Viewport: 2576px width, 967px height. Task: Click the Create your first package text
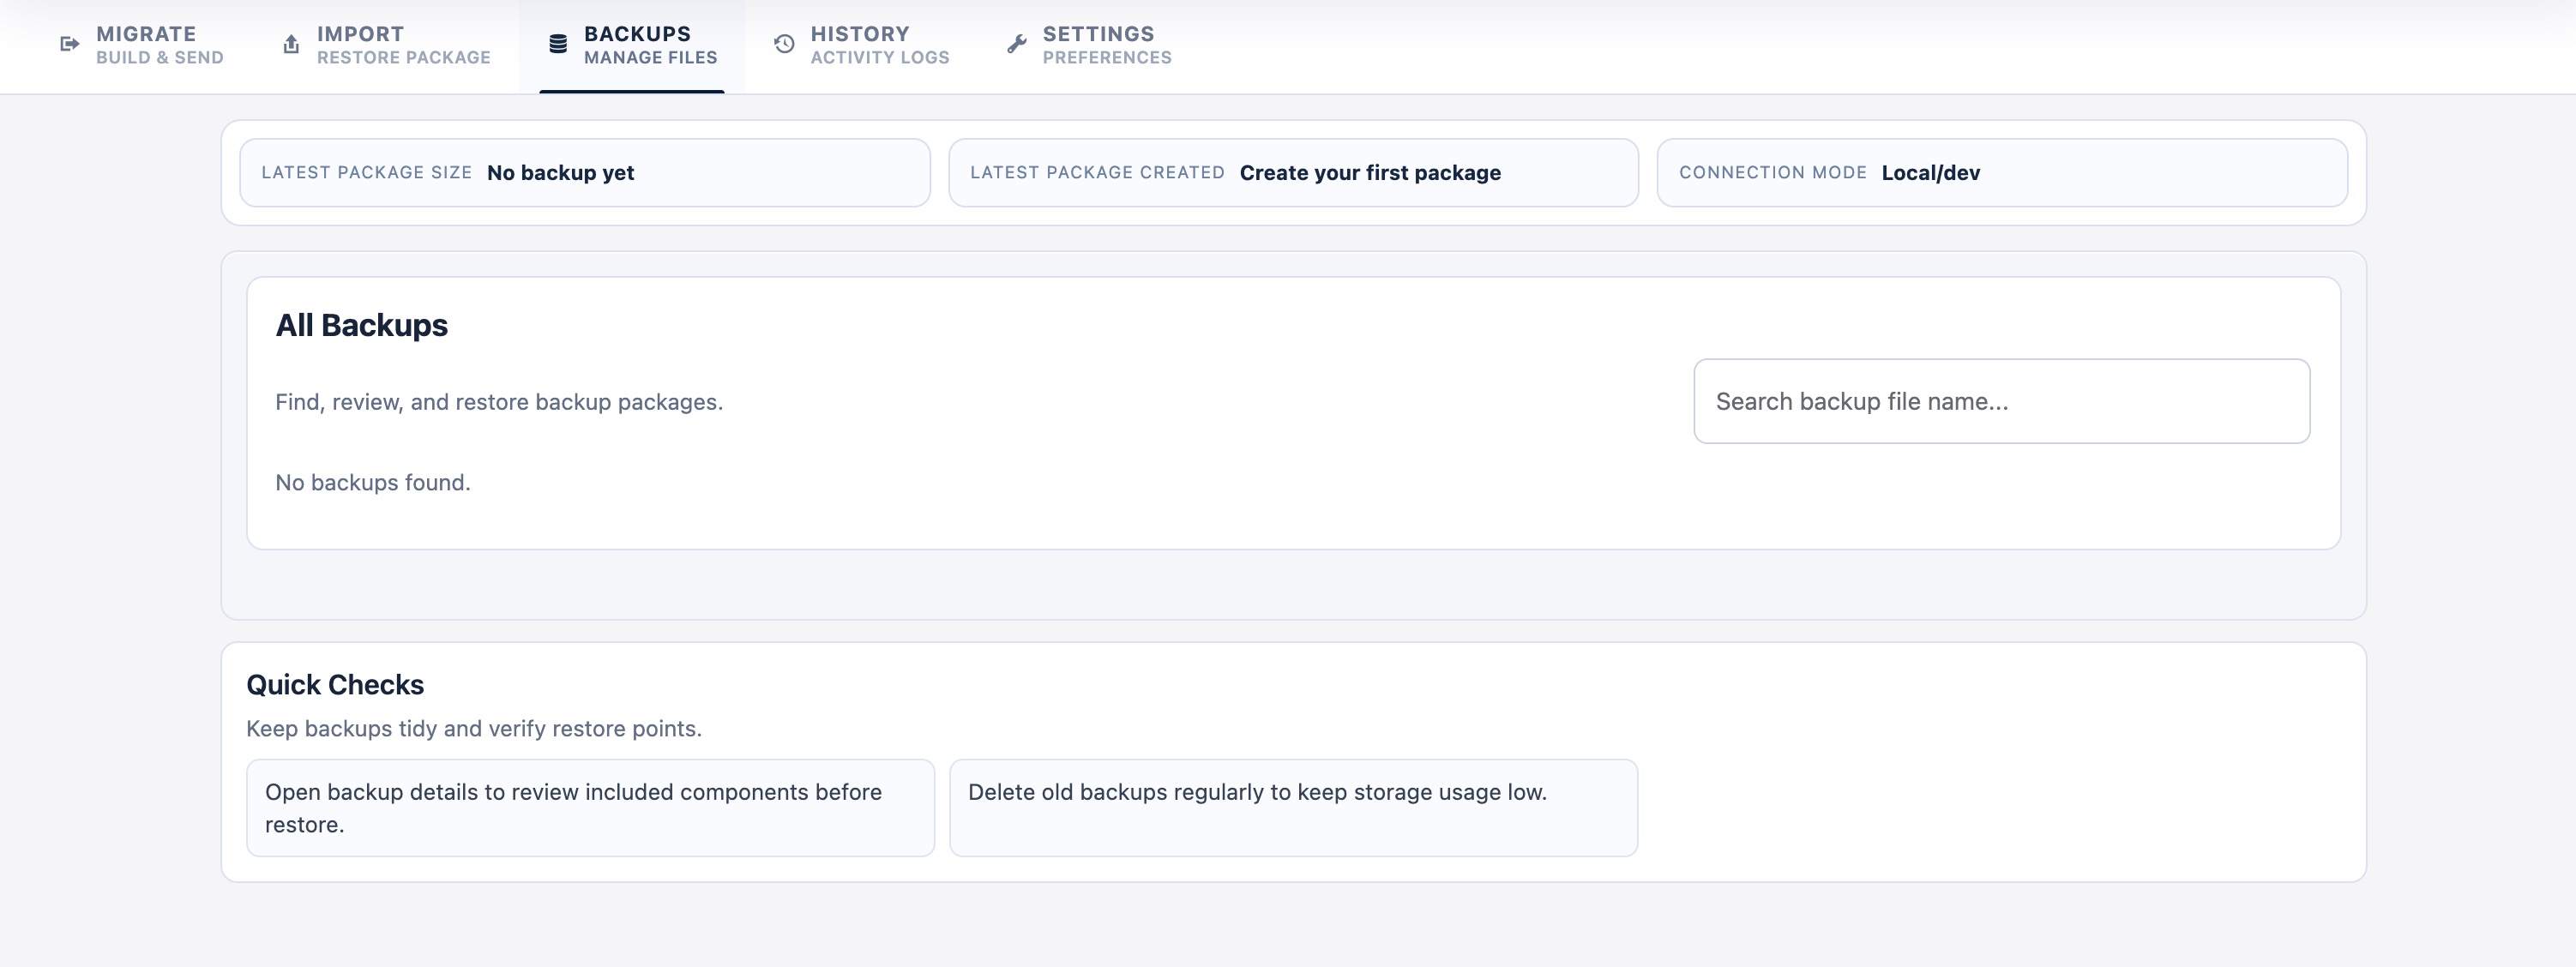[1369, 172]
